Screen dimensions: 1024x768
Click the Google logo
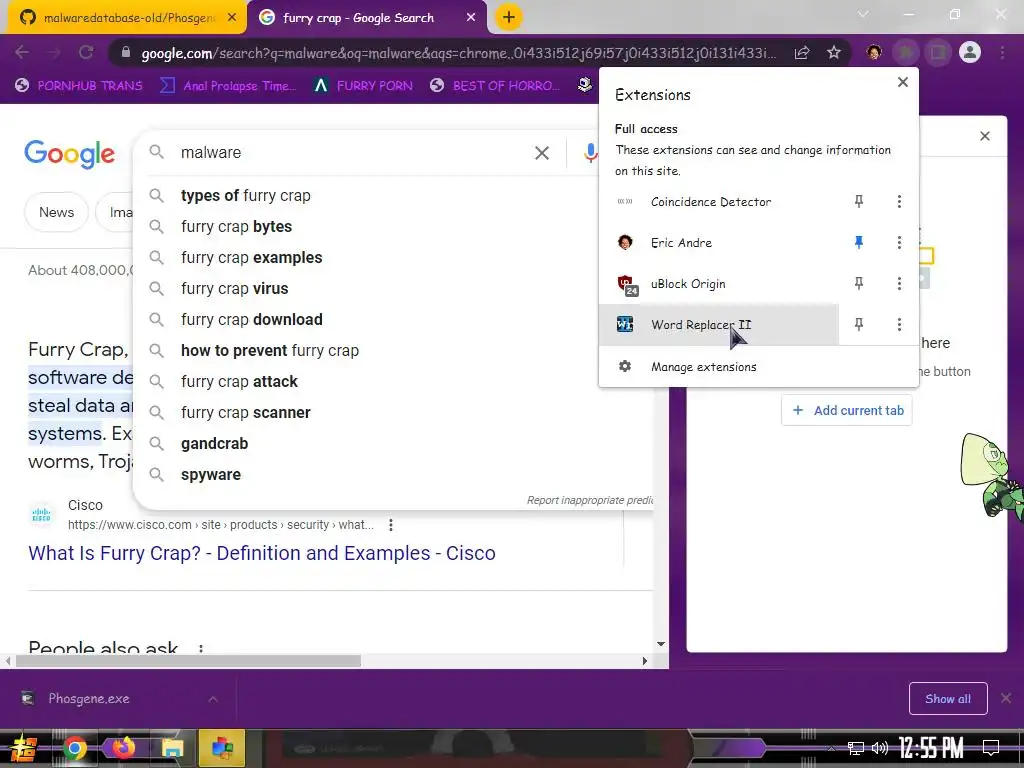[x=69, y=154]
